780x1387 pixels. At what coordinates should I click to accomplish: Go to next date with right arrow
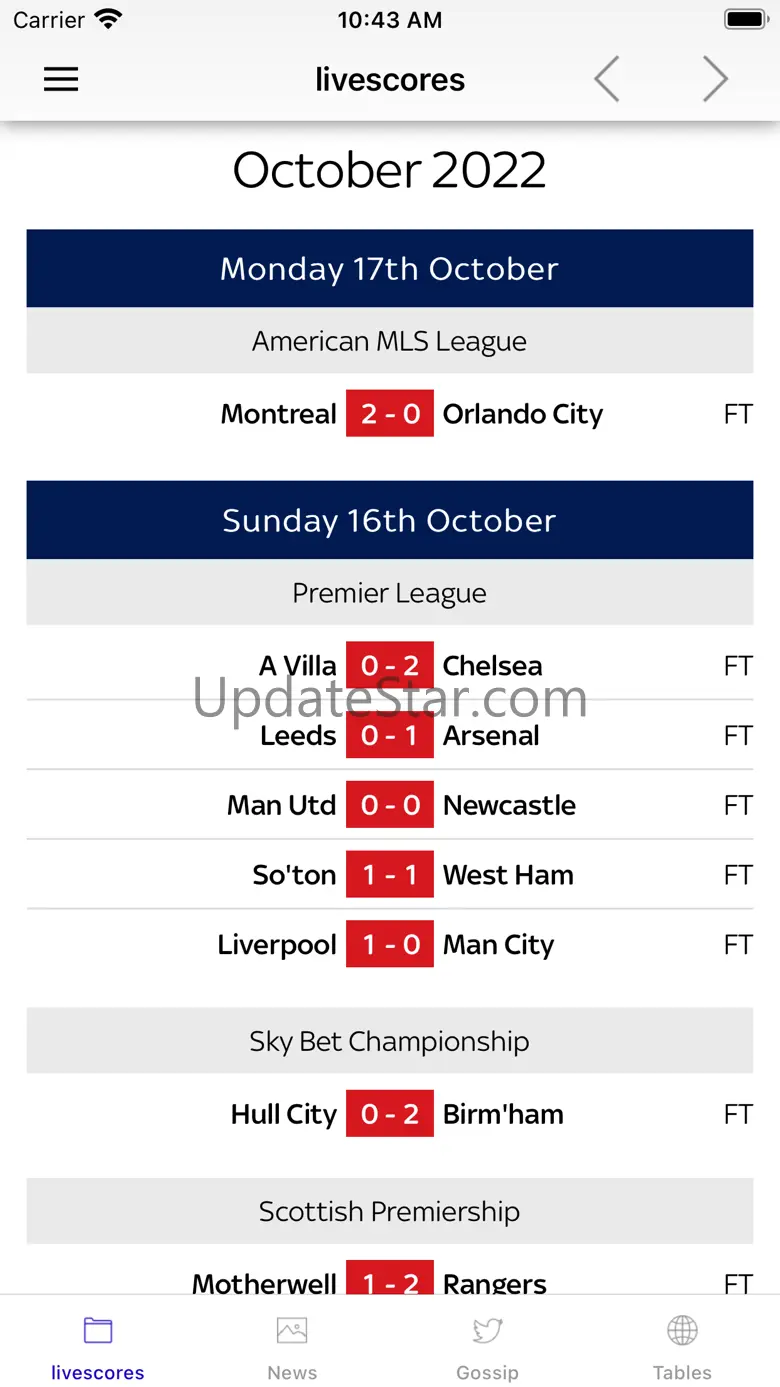[714, 79]
